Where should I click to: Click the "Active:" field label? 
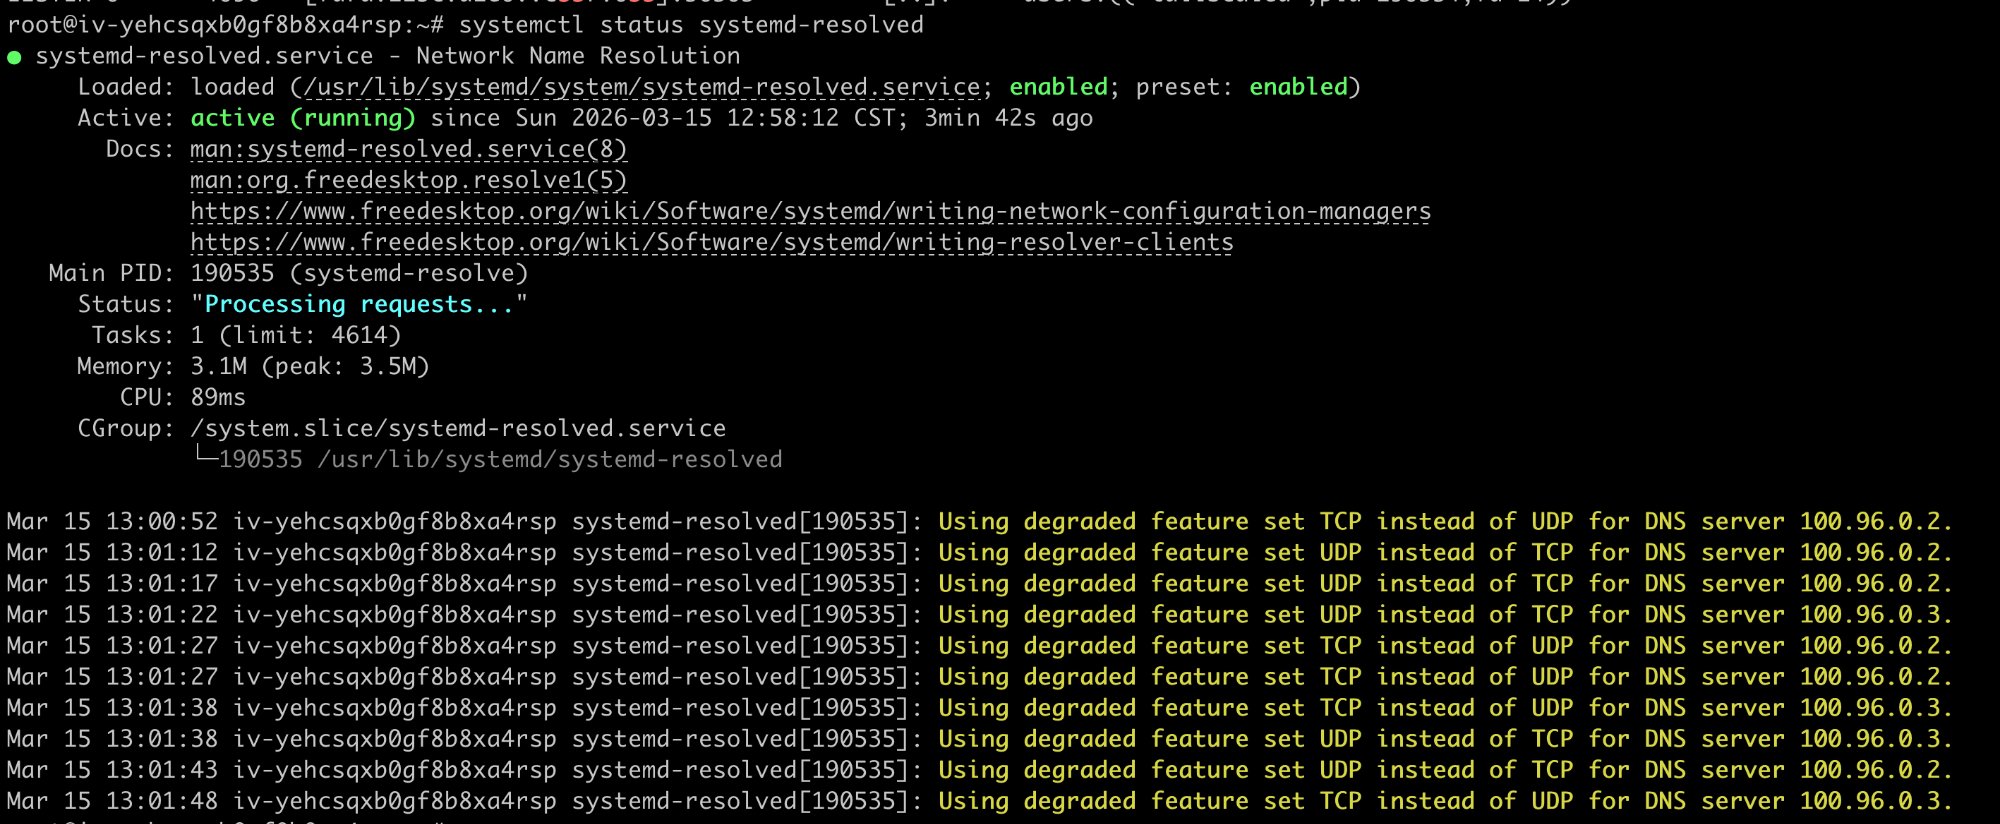(x=126, y=118)
